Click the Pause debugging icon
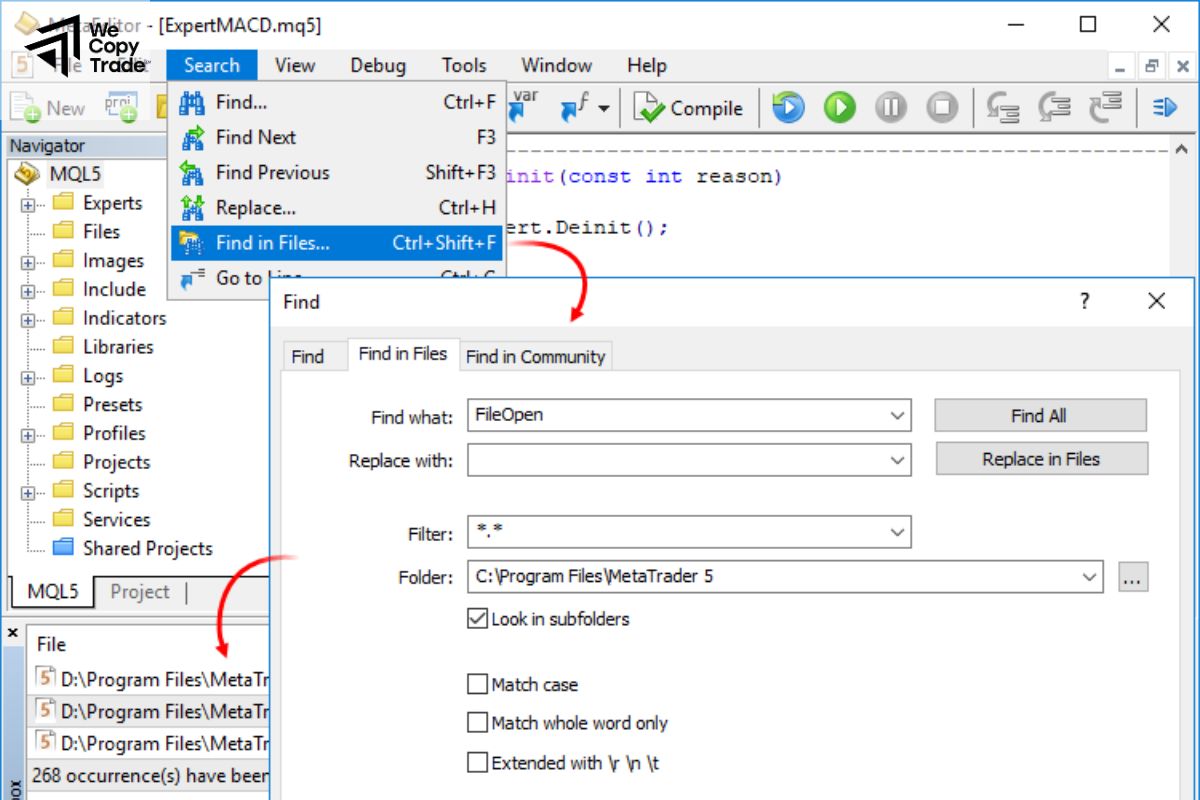Screen dimensions: 1200x800 point(890,107)
